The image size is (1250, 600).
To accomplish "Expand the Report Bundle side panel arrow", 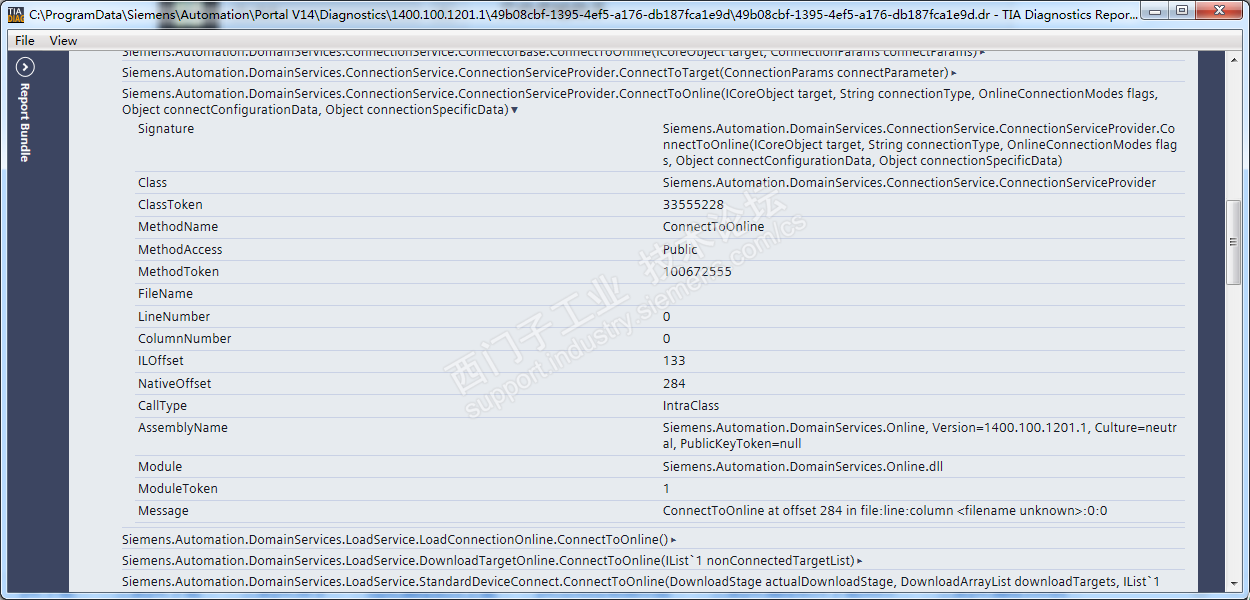I will point(26,67).
